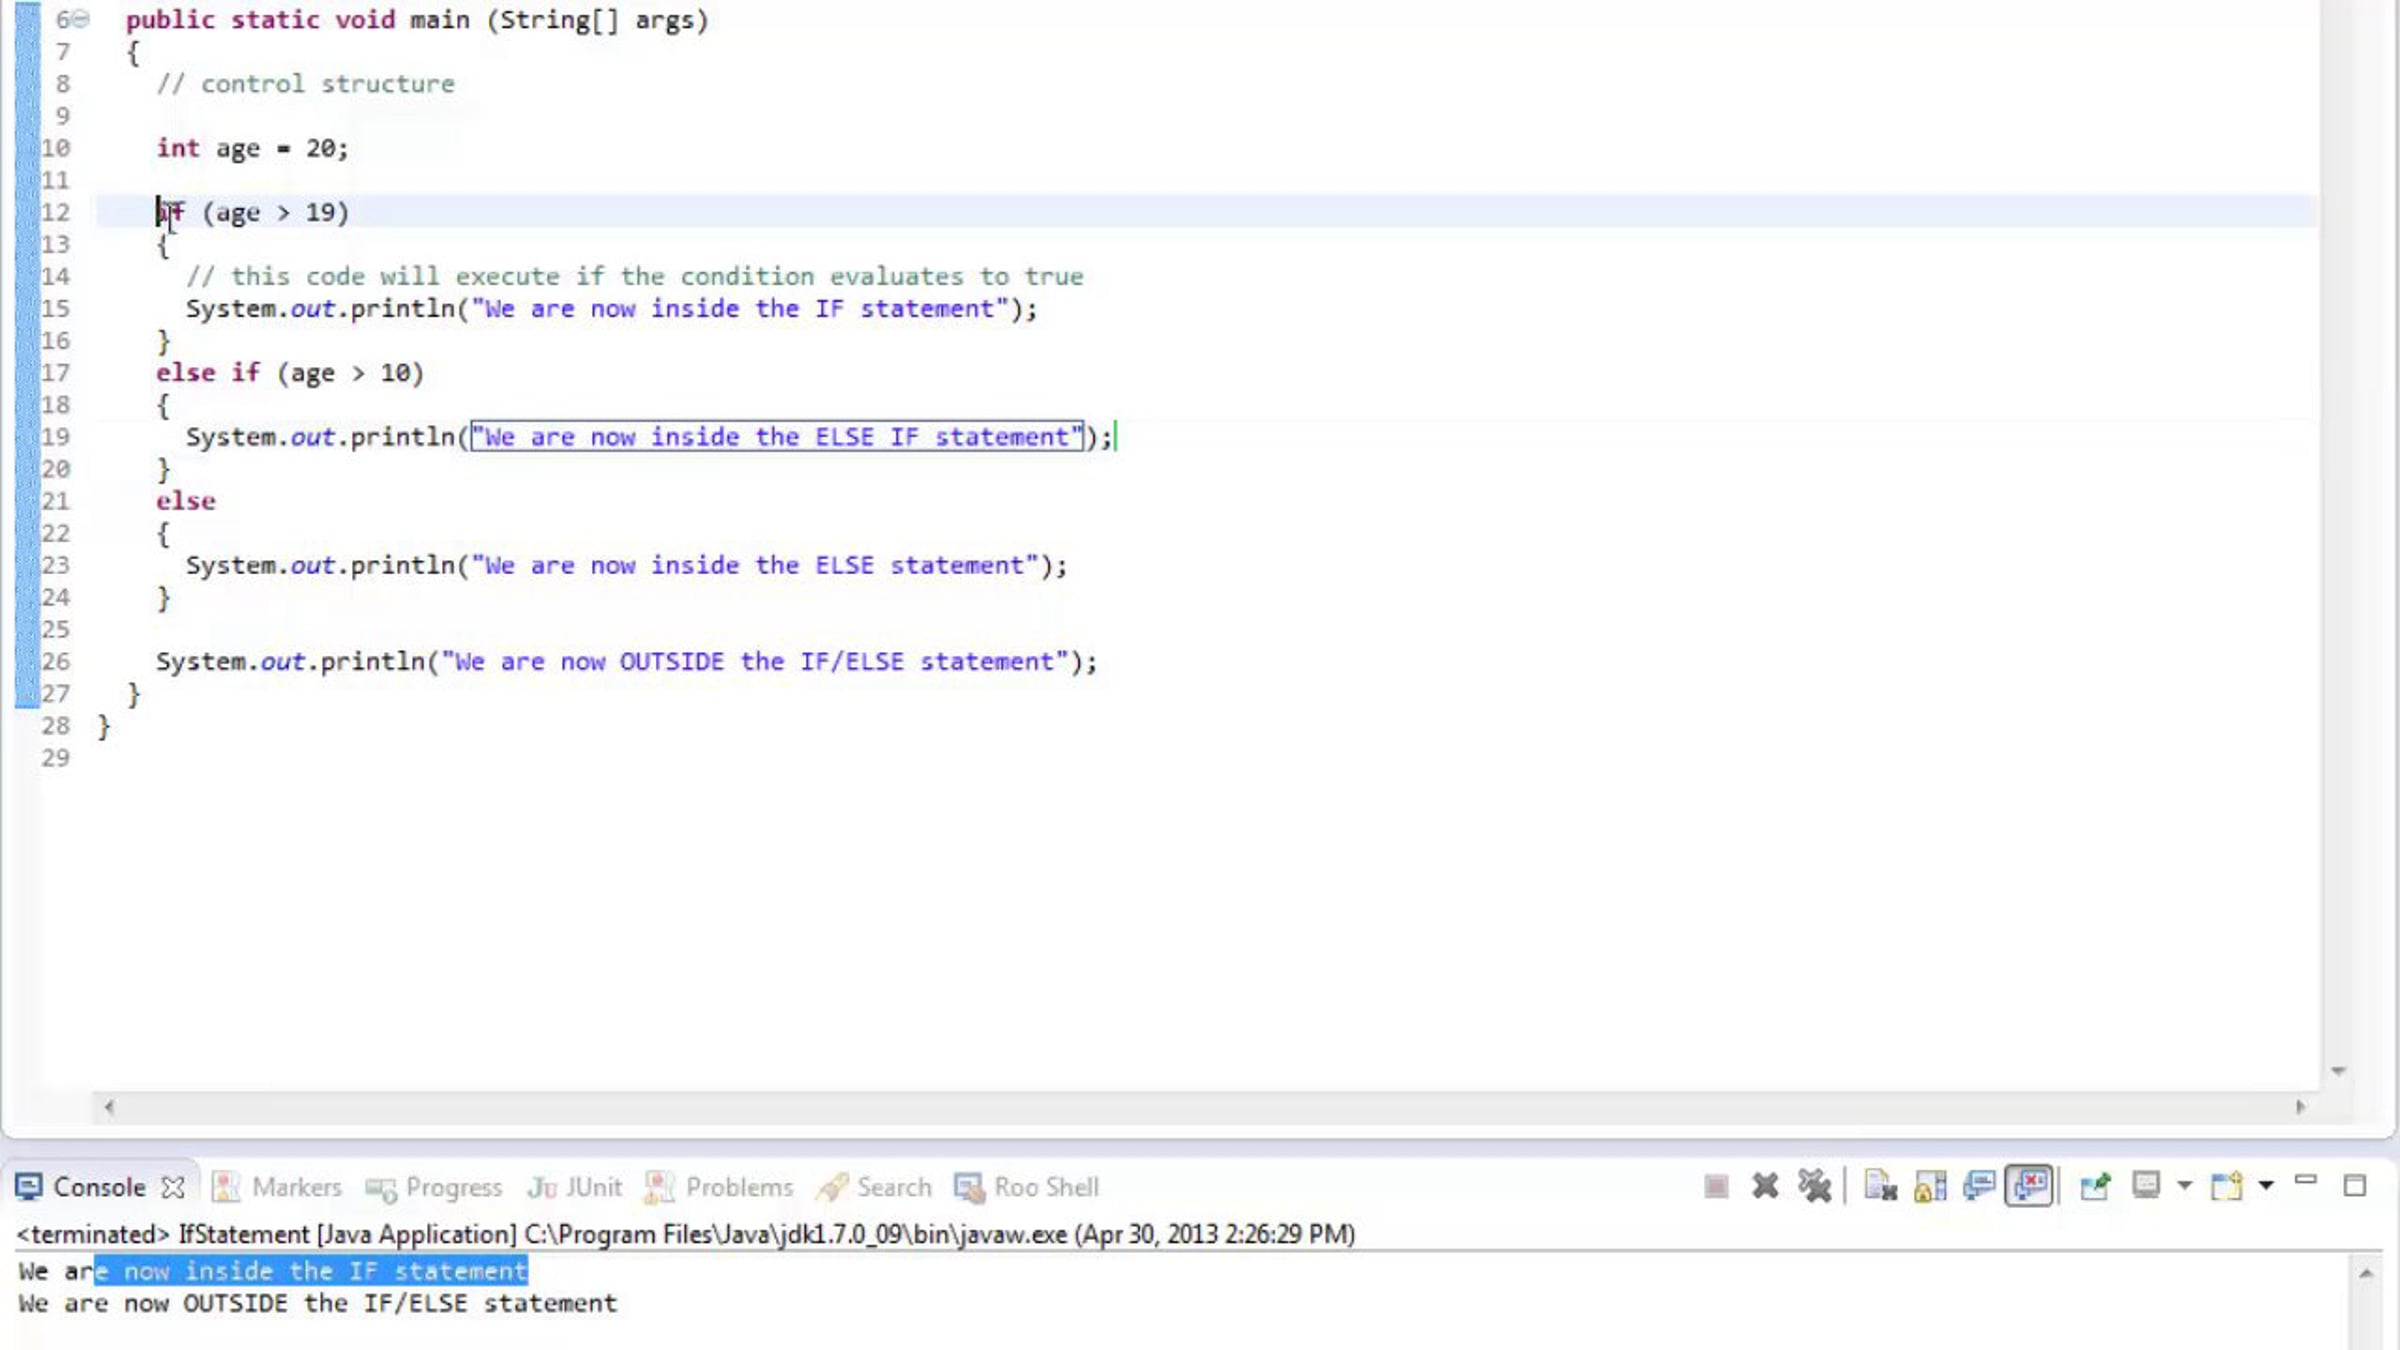Click the editor's horizontal scrollbar right arrow
This screenshot has height=1350, width=2400.
[x=2300, y=1107]
